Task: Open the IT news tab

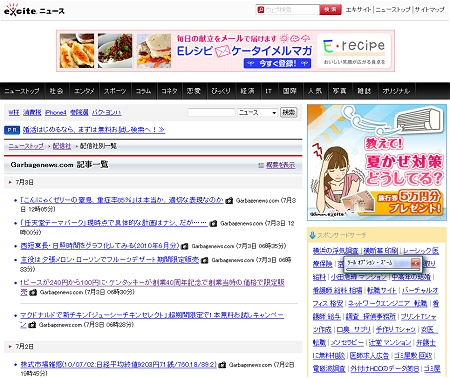Action: tap(269, 91)
